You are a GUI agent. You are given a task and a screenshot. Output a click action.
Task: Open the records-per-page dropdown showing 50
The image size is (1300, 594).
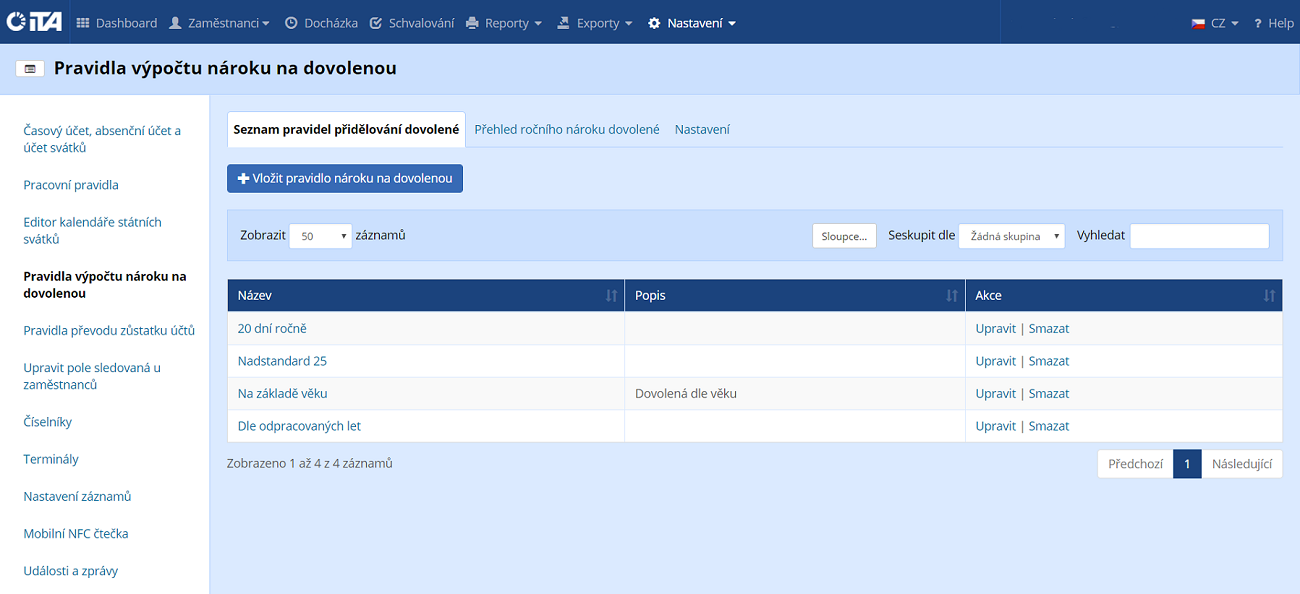coord(320,236)
